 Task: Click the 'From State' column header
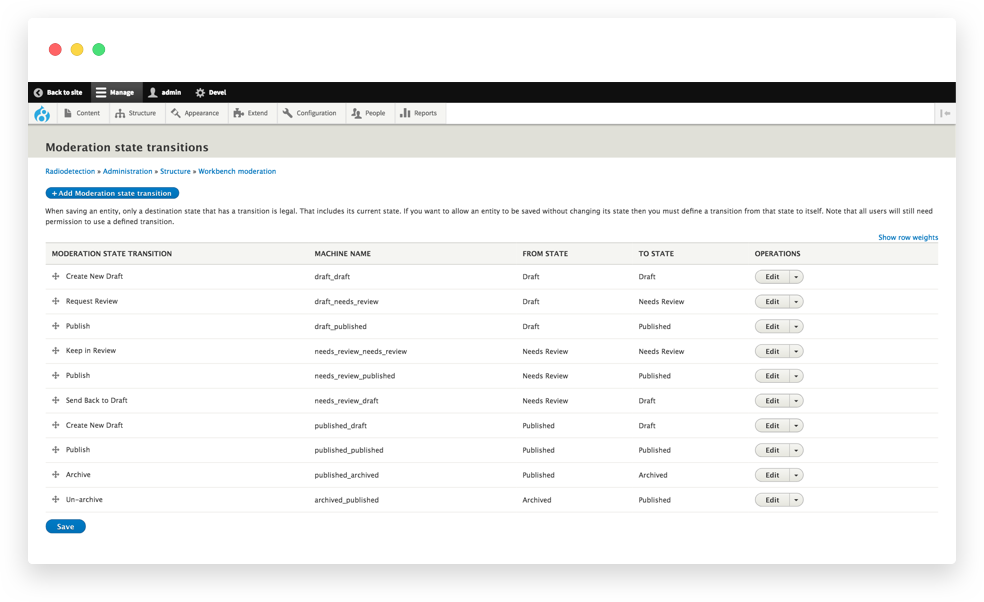(x=545, y=254)
